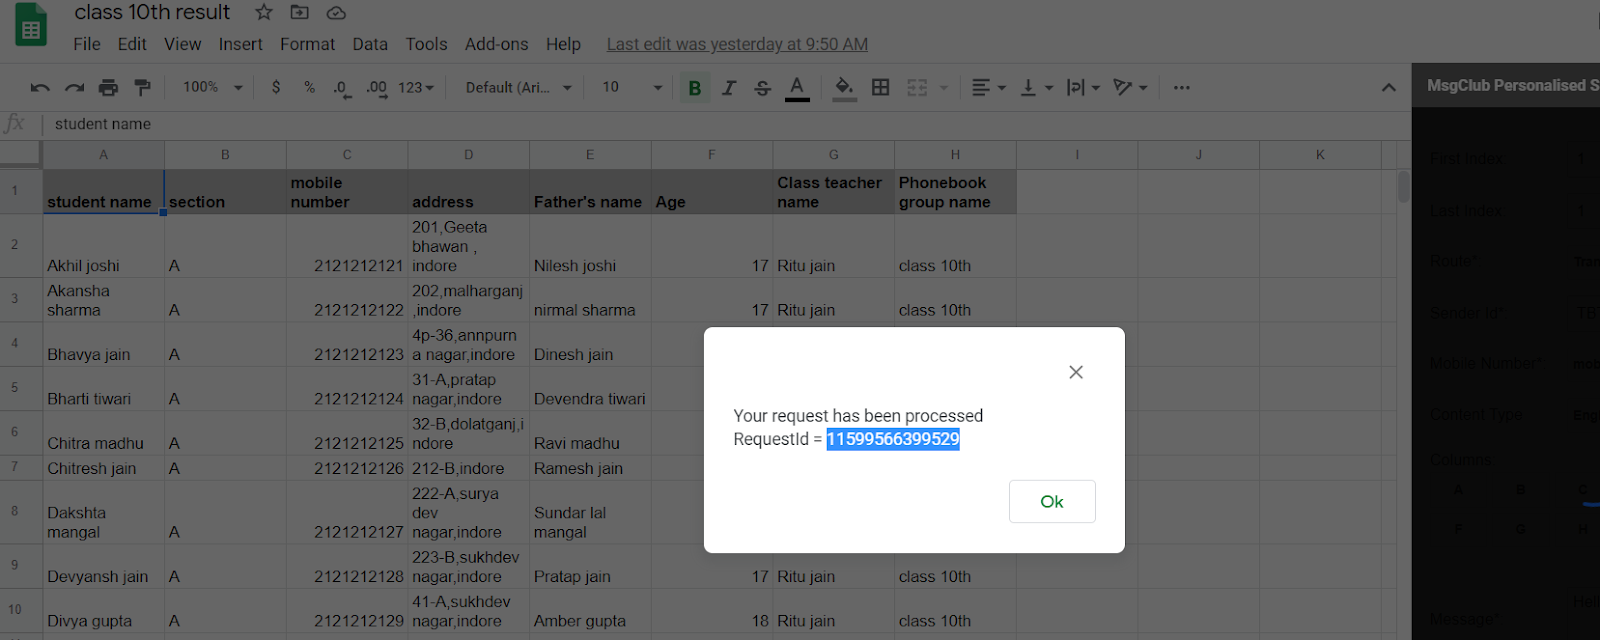Screen dimensions: 1600x640
Task: Select the Paint format tool
Action: click(142, 88)
